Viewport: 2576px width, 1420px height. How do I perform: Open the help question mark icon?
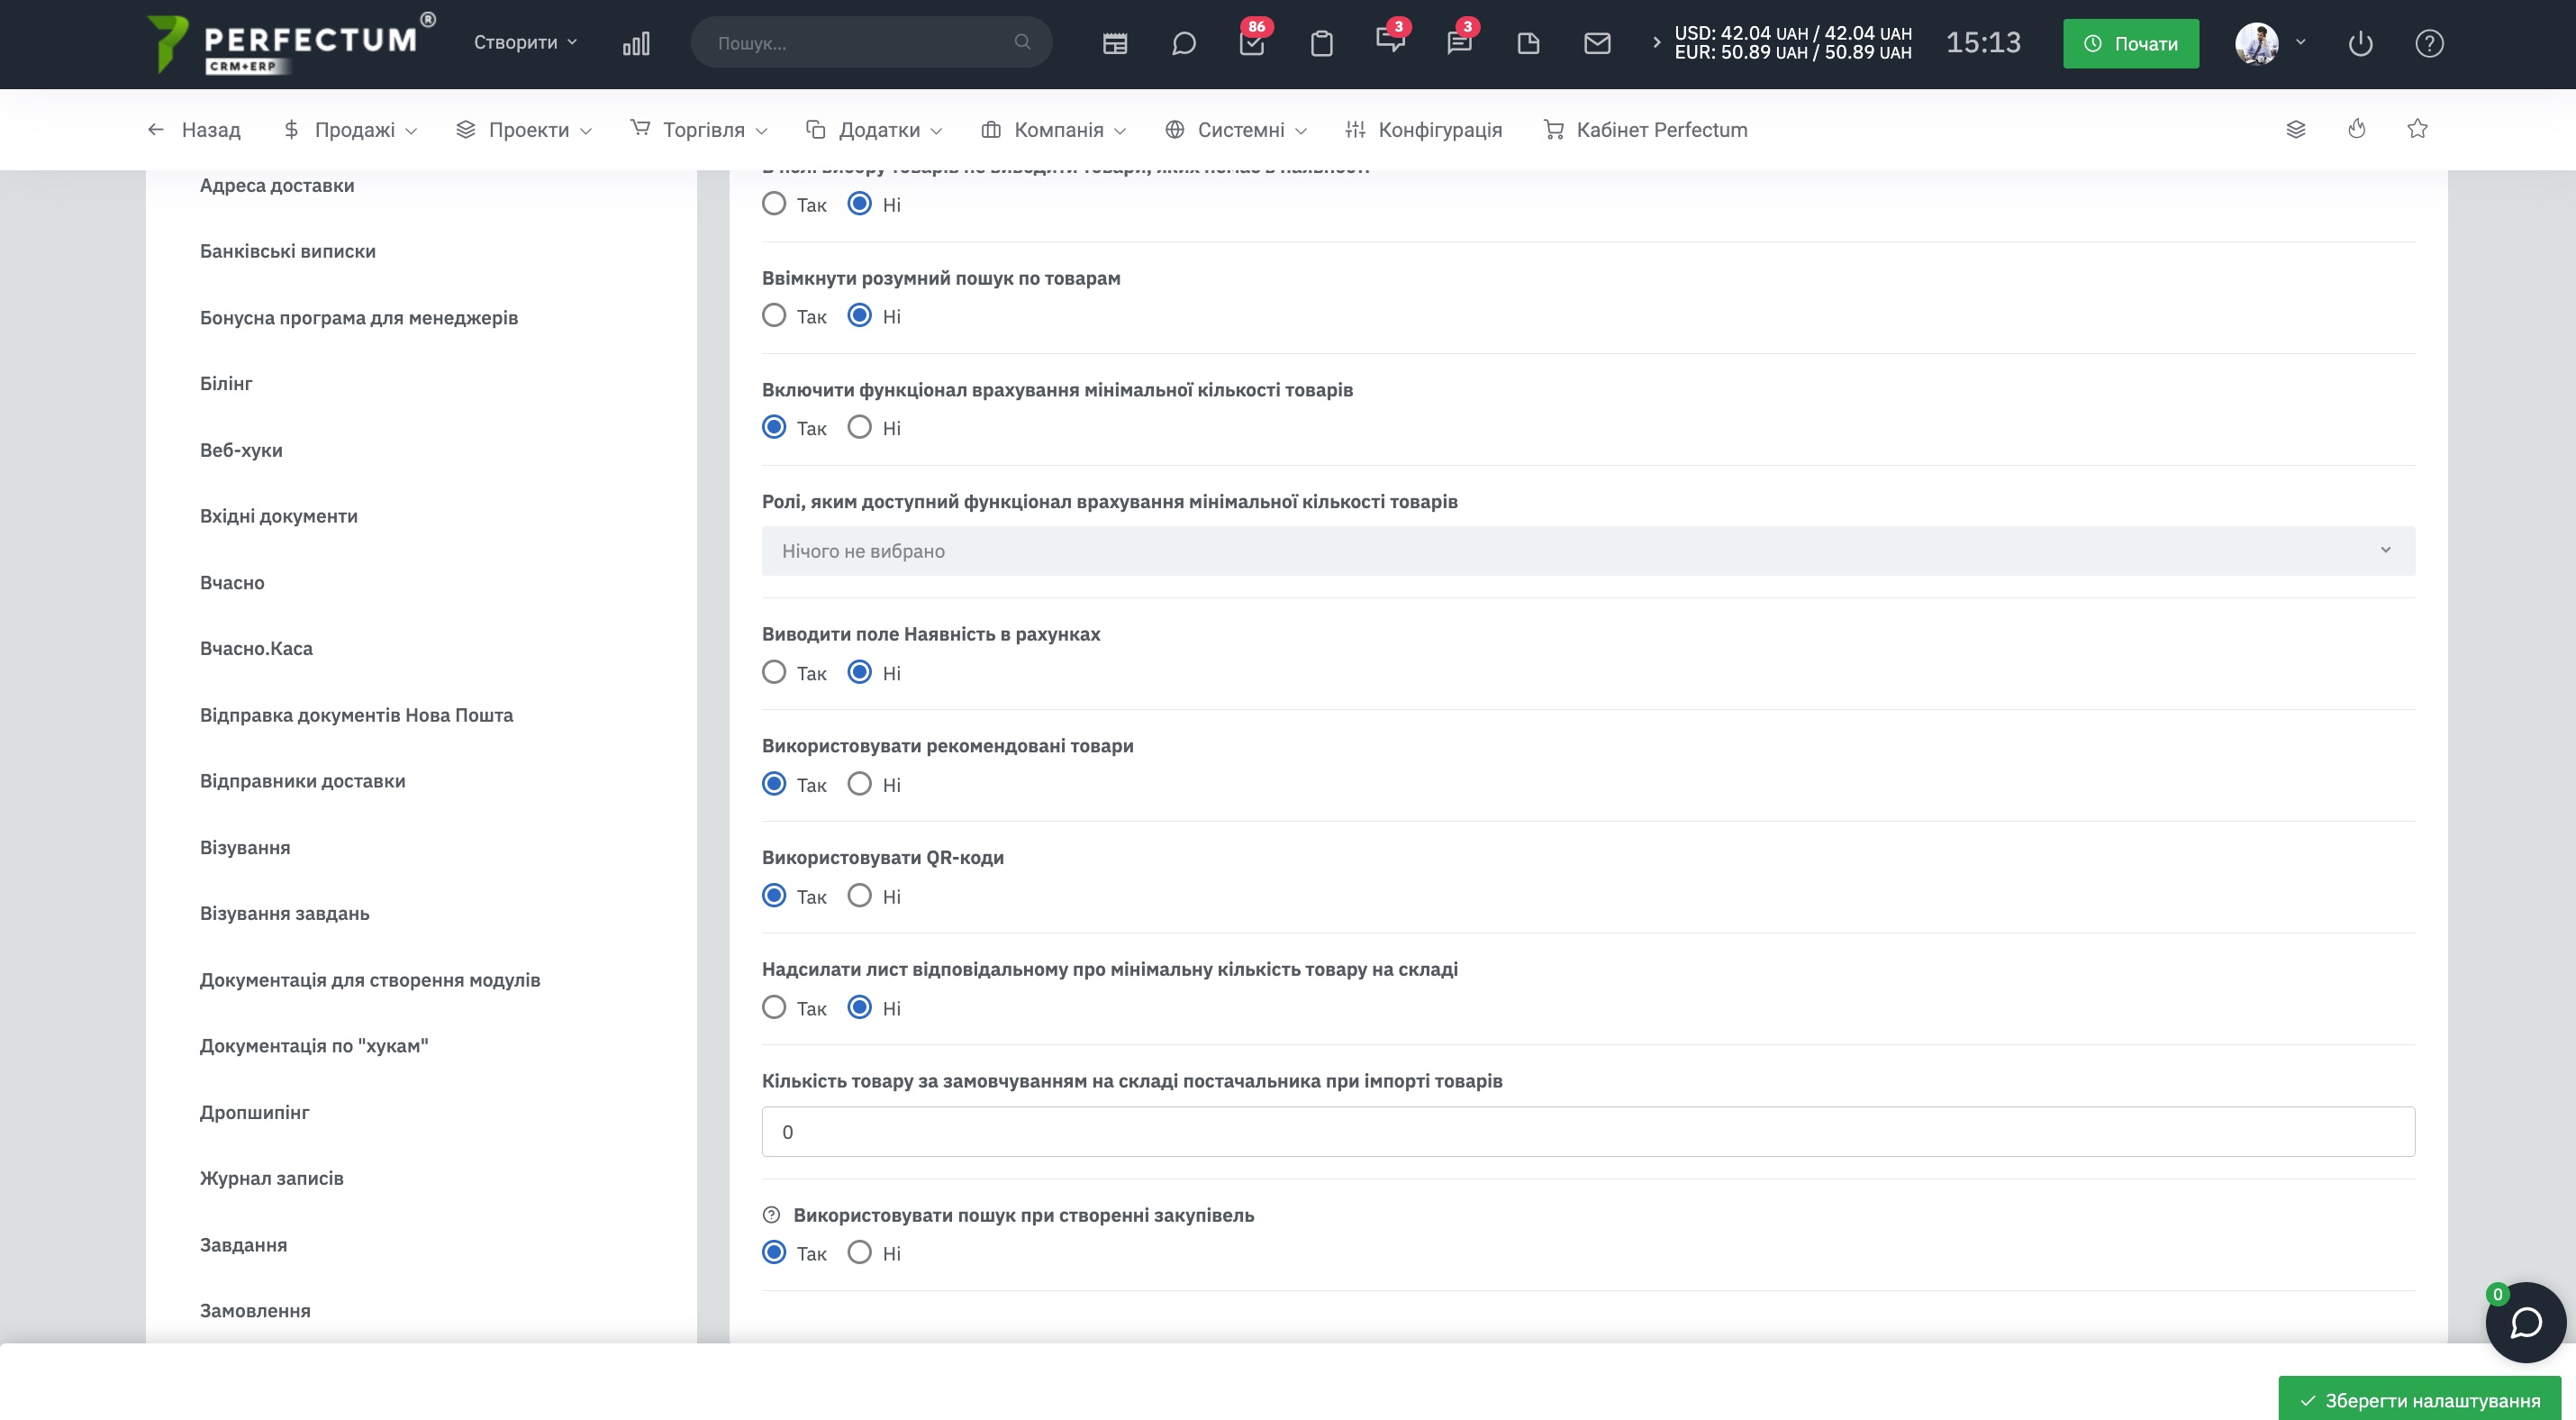click(2429, 43)
